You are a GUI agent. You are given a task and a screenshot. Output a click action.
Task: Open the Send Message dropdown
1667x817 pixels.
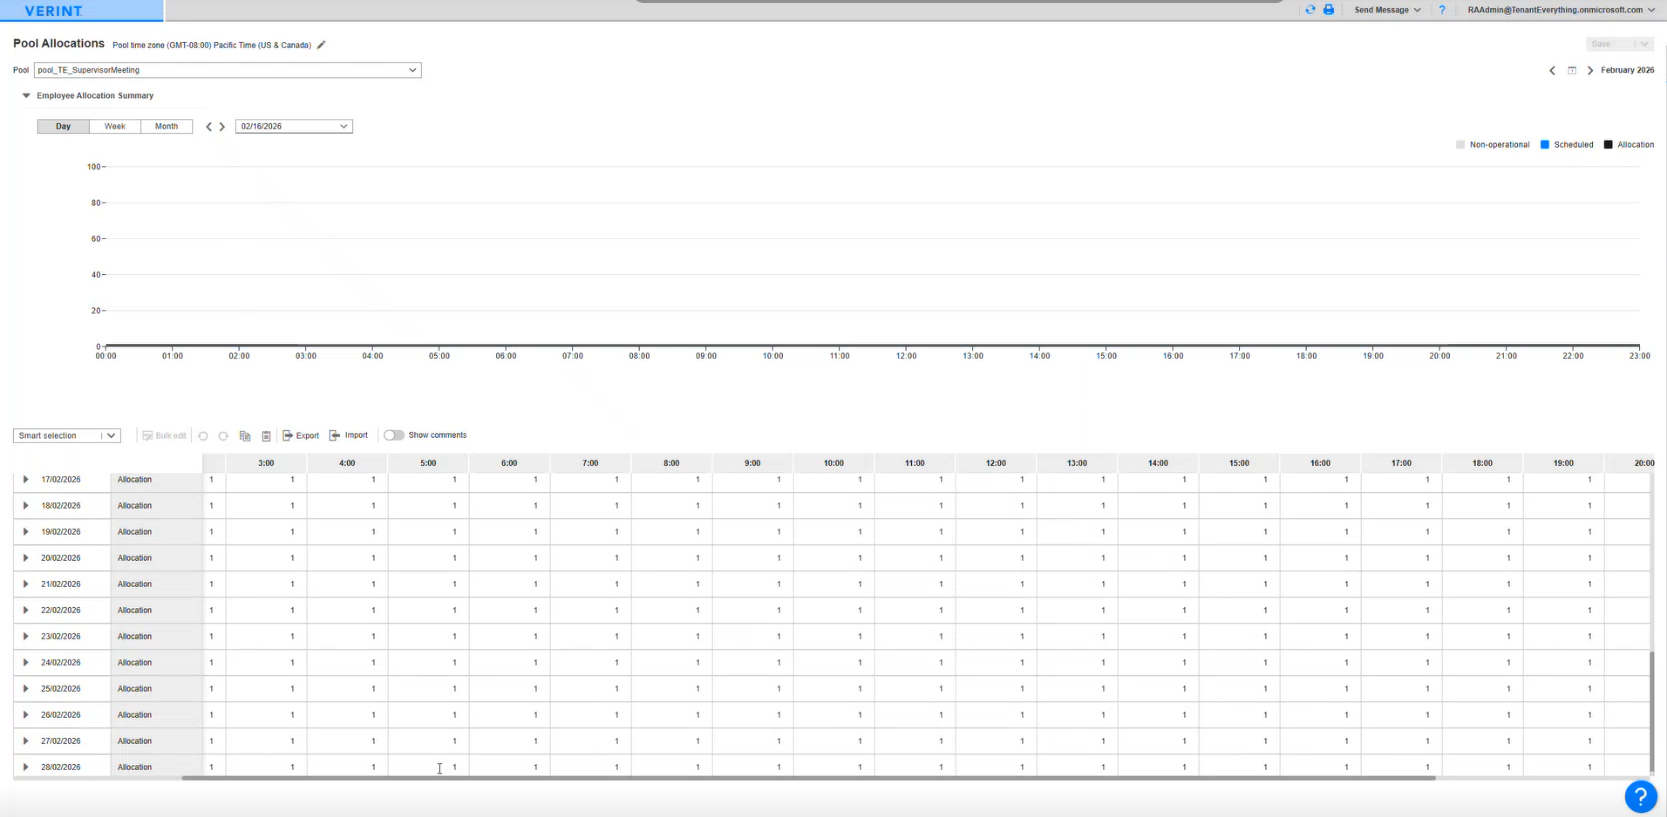(x=1387, y=10)
